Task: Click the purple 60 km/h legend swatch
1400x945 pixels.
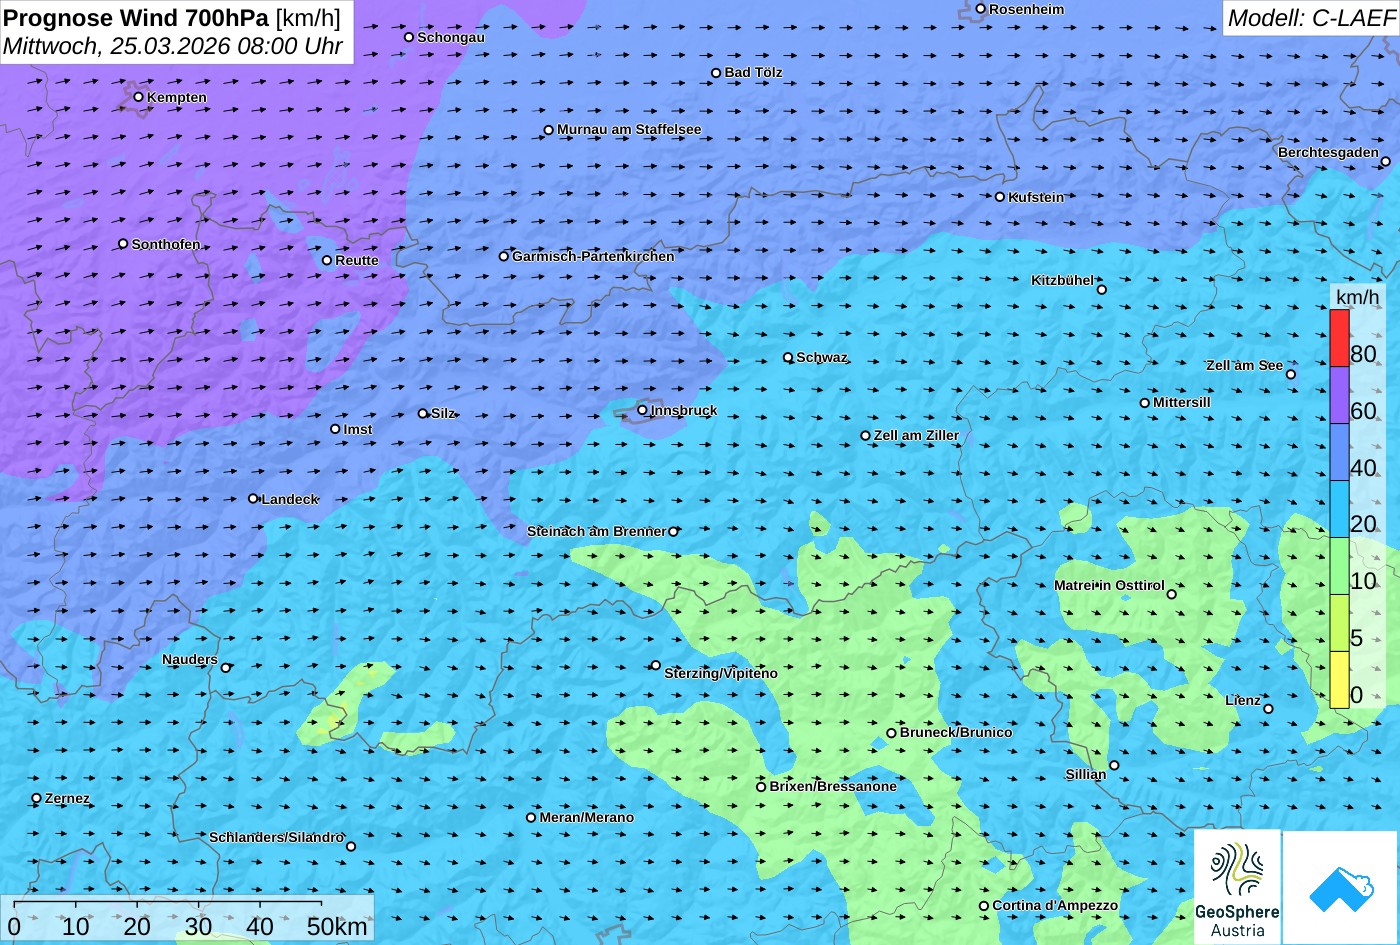Action: 1339,395
